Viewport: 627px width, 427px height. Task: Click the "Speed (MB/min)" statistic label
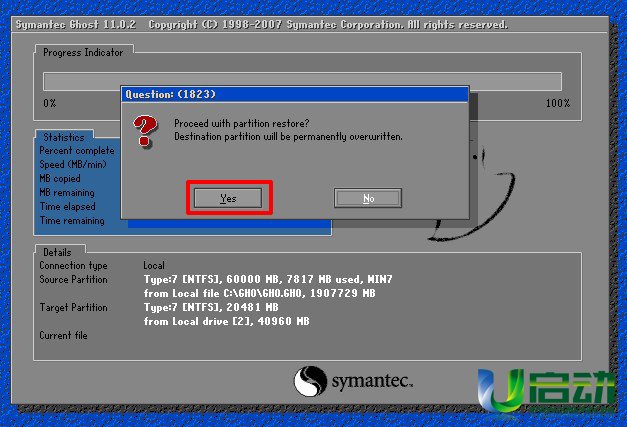tap(73, 165)
